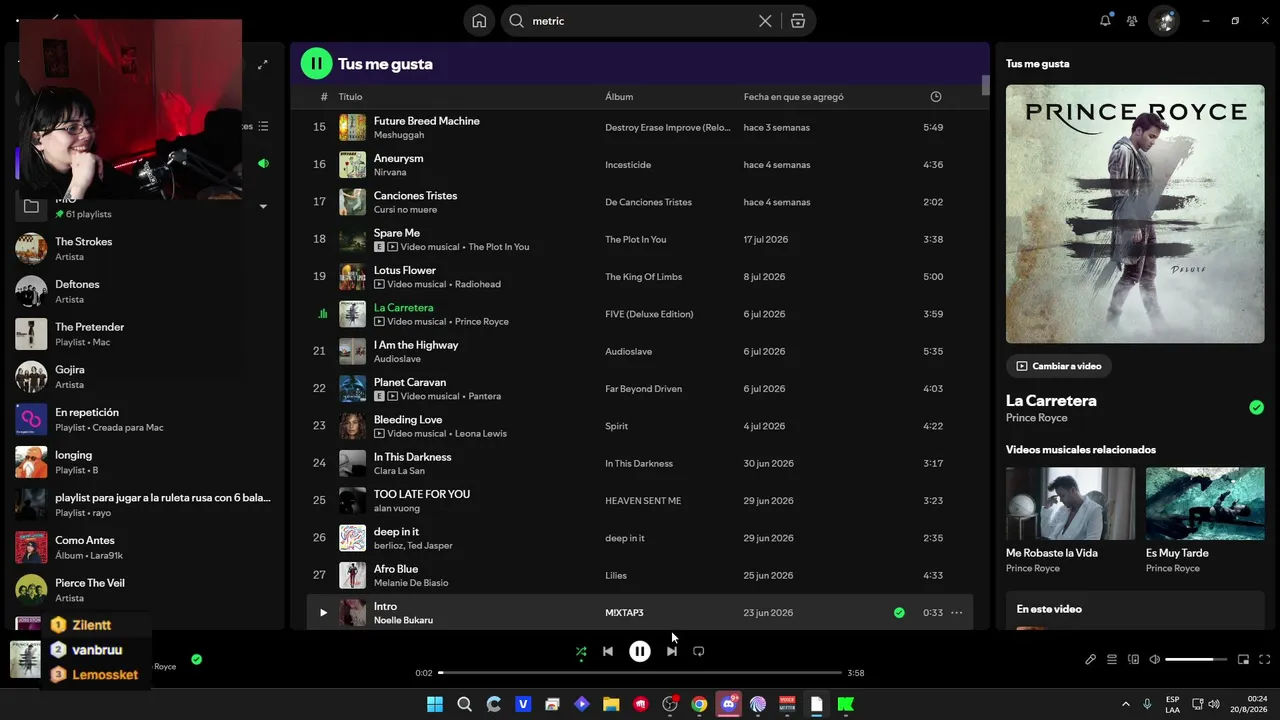
Task: Open the Browse icon in search bar
Action: [798, 21]
